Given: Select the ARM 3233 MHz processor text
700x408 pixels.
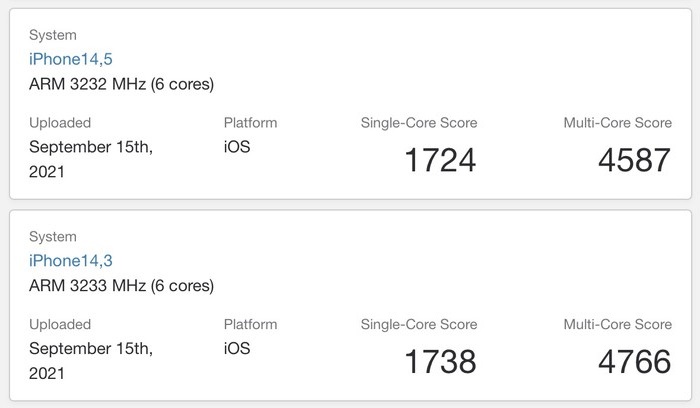Looking at the screenshot, I should click(x=121, y=285).
